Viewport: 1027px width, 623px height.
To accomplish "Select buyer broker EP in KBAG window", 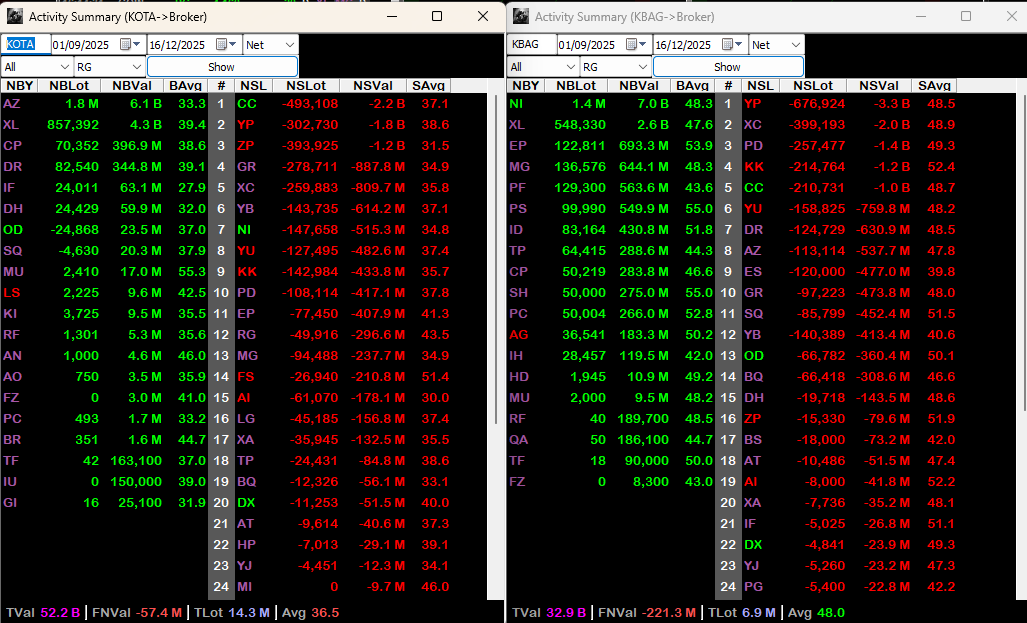I will pos(518,145).
